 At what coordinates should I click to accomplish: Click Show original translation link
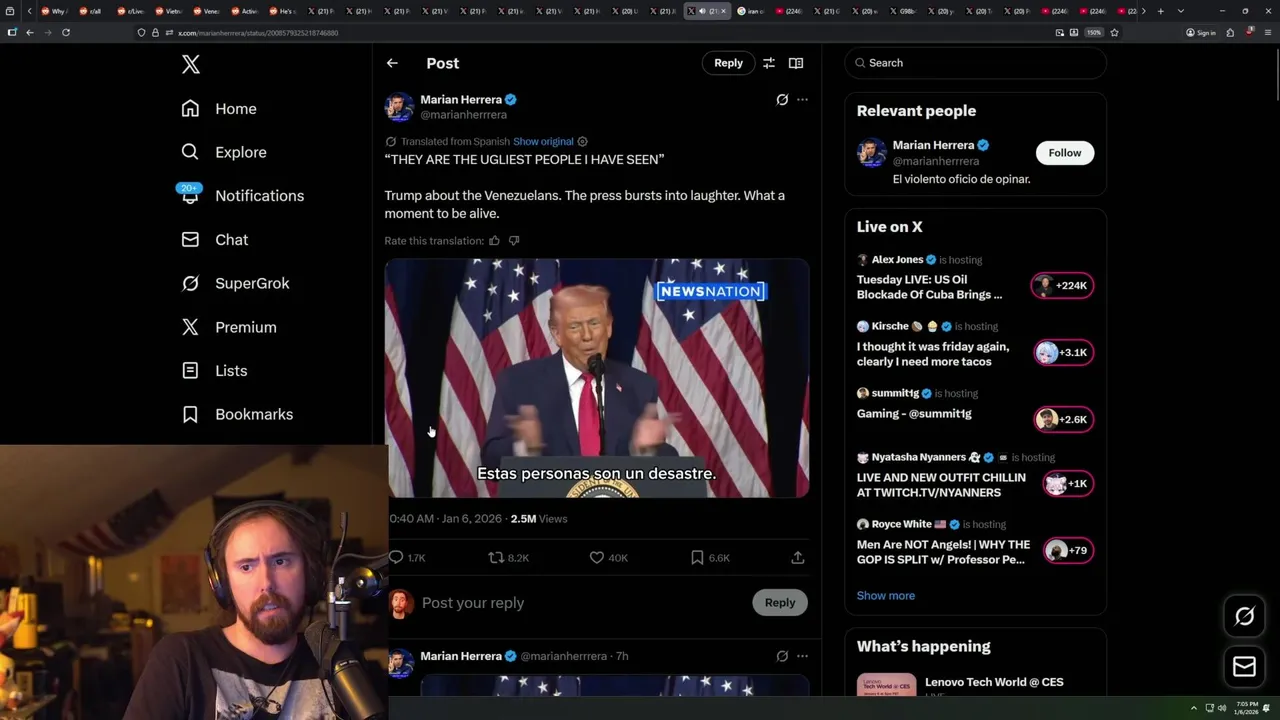pos(543,142)
